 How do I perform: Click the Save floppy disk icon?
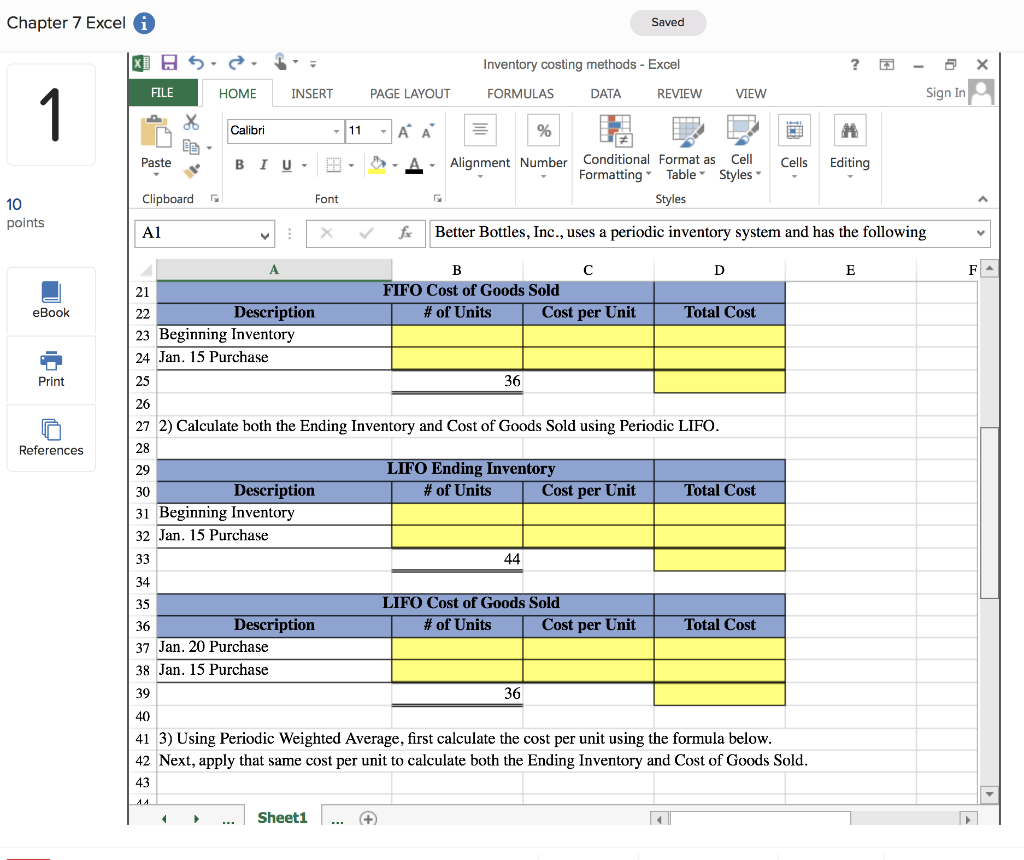[x=169, y=63]
